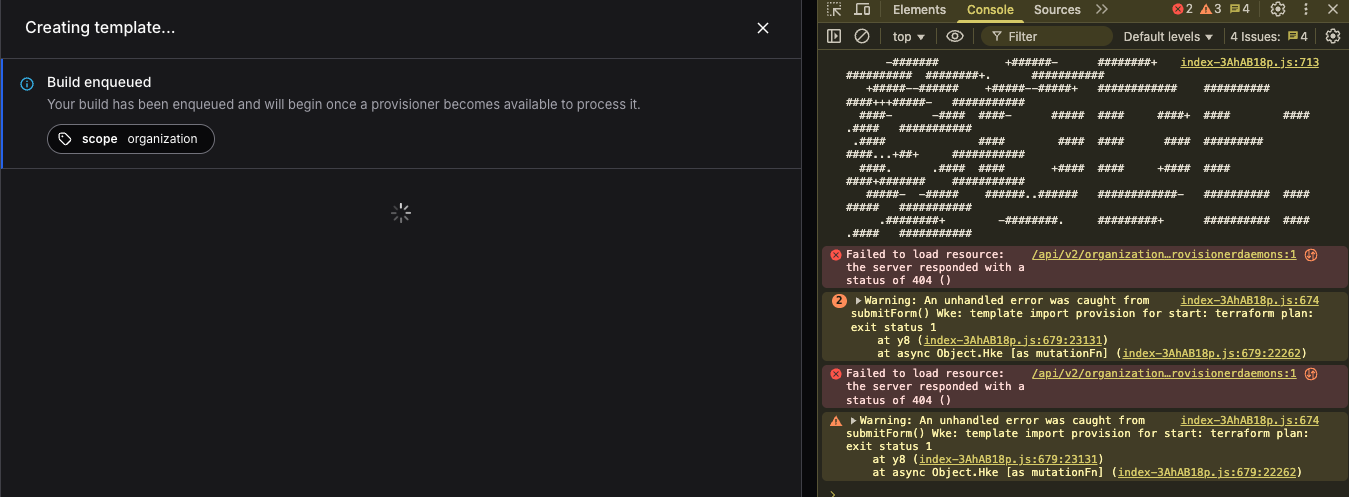
Task: Close the Creating template dialog
Action: 763,28
